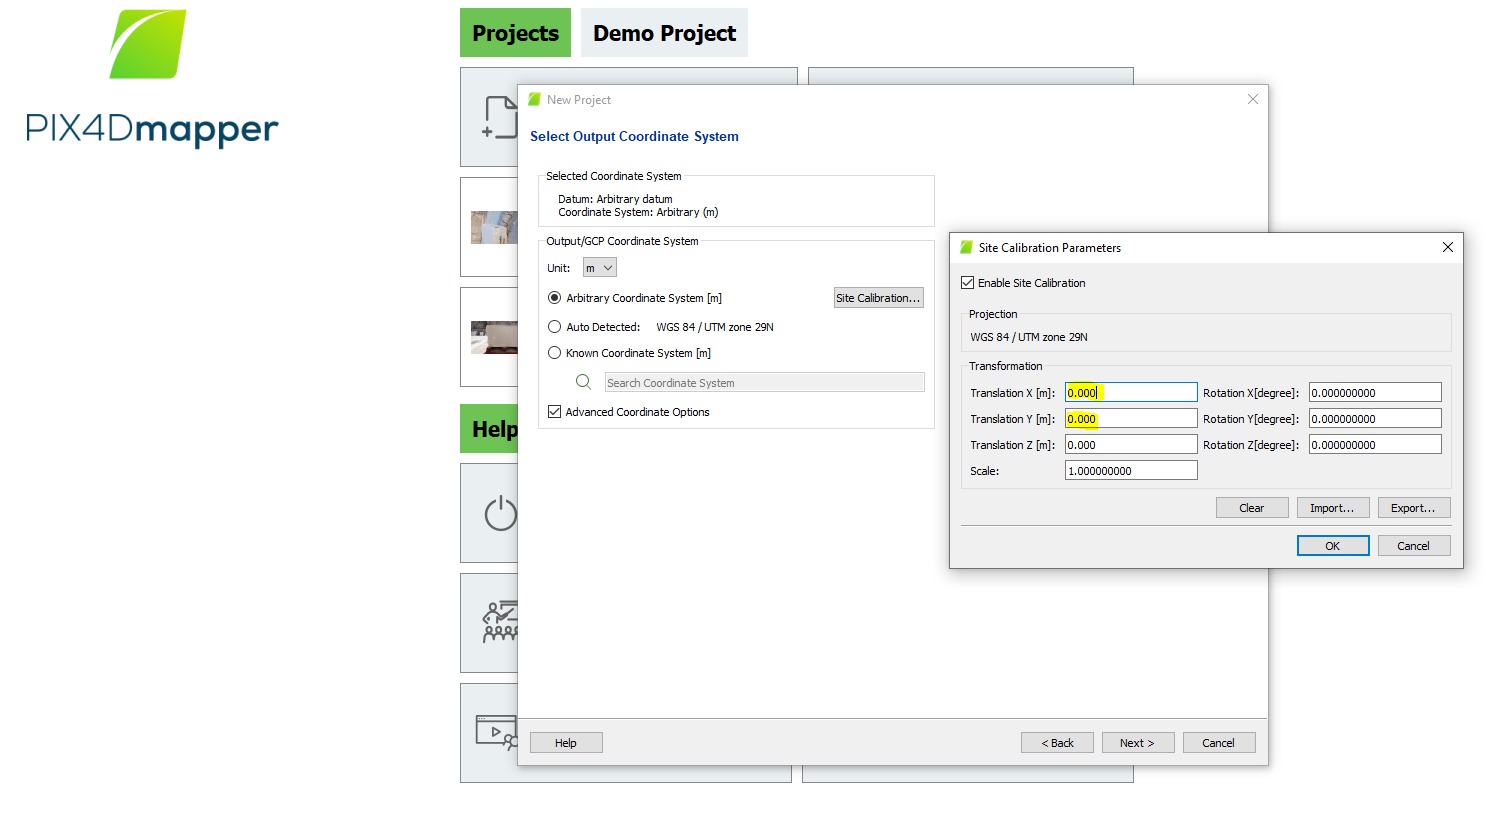The height and width of the screenshot is (819, 1509).
Task: Click the Site Calibration... button
Action: [878, 298]
